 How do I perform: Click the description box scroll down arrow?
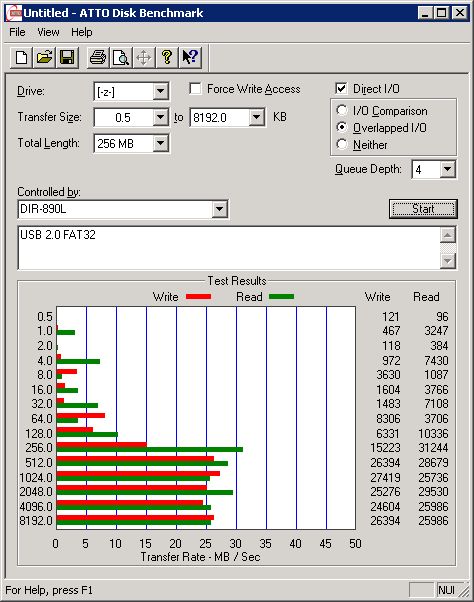448,261
